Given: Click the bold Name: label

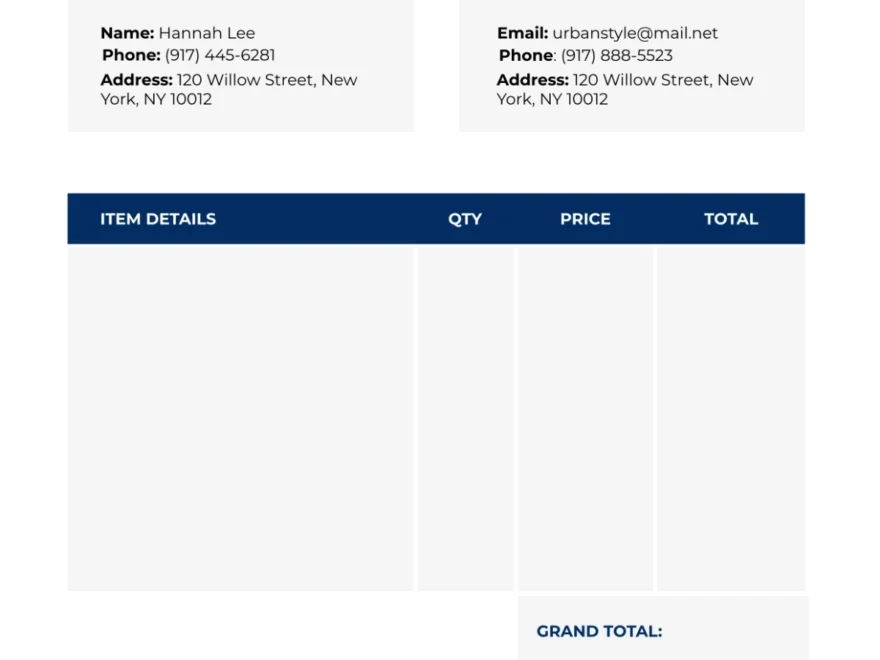Looking at the screenshot, I should pos(127,33).
